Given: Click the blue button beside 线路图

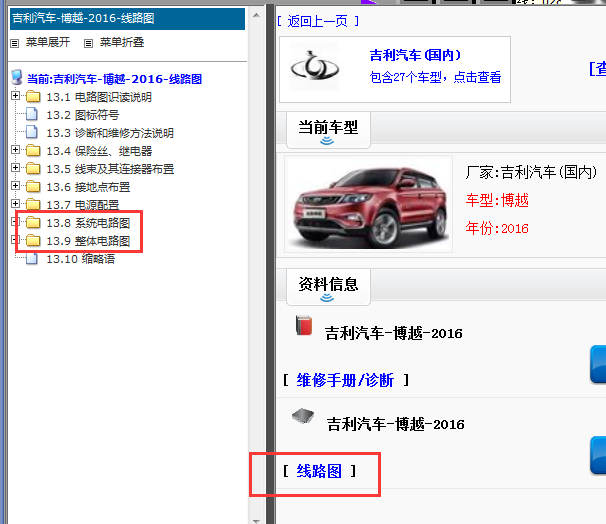Looking at the screenshot, I should click(598, 455).
